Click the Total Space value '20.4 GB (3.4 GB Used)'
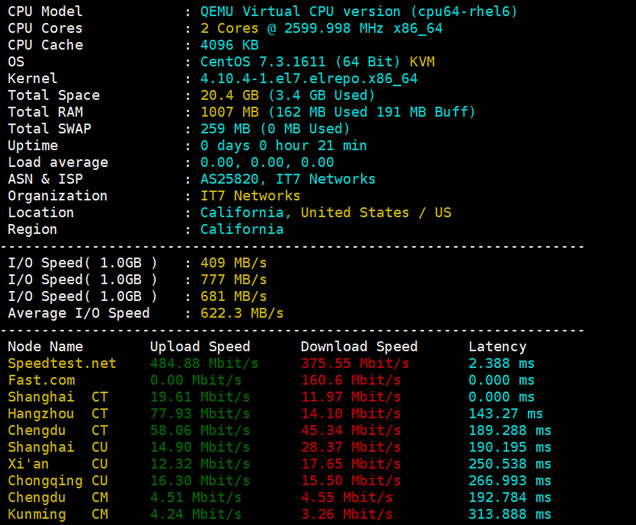Image resolution: width=636 pixels, height=525 pixels. (288, 95)
